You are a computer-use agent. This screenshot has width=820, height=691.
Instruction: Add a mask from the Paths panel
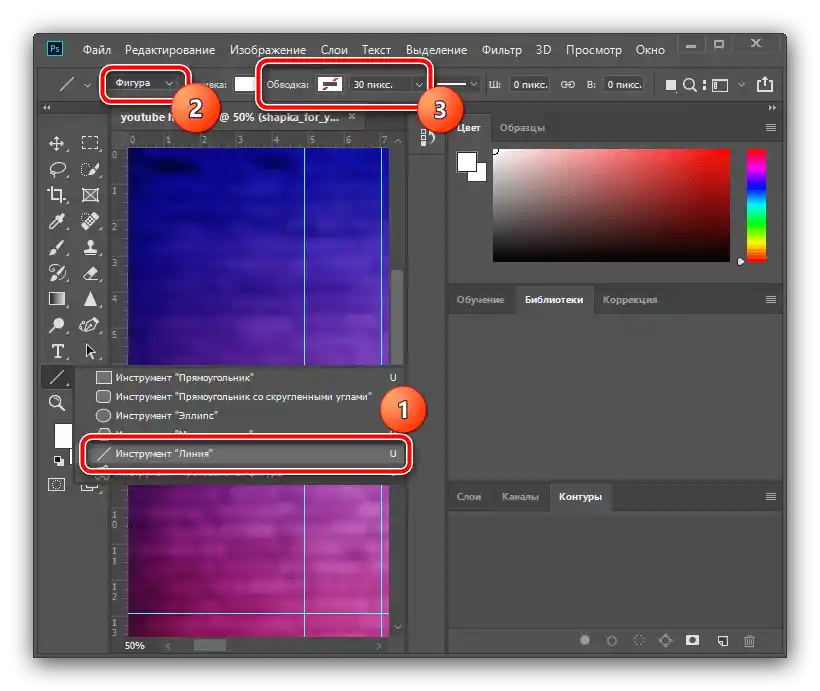[692, 640]
